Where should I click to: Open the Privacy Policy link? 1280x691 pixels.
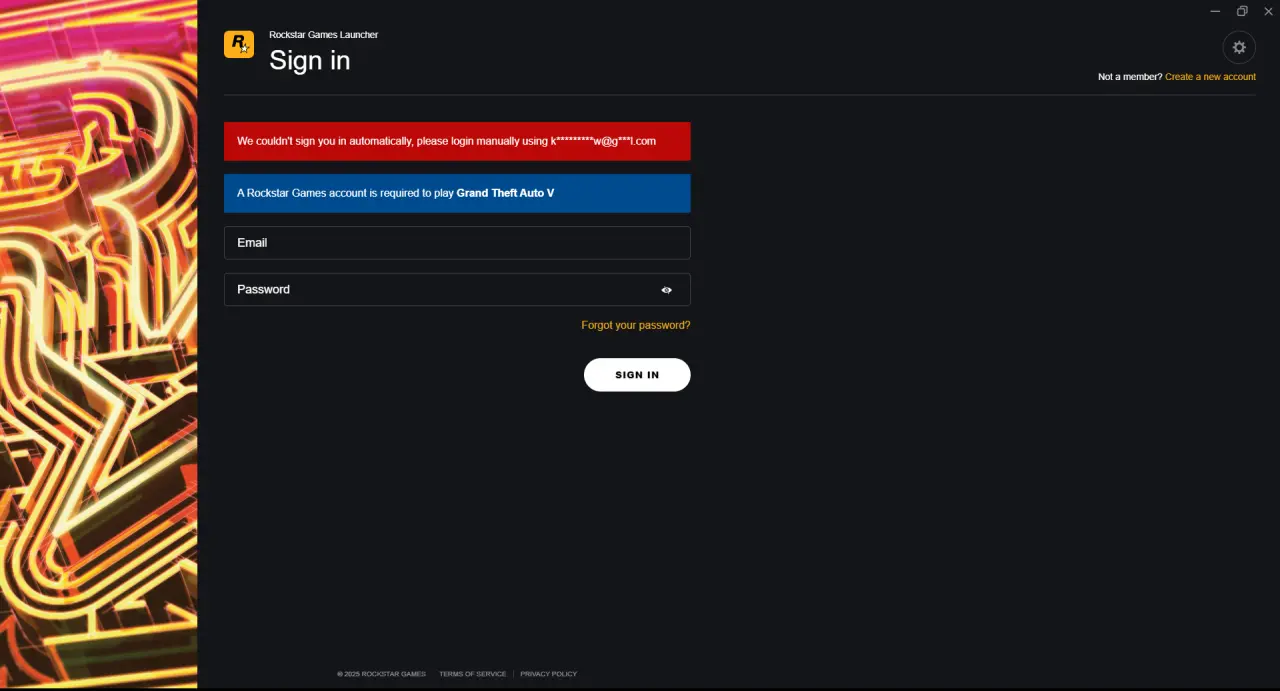548,674
